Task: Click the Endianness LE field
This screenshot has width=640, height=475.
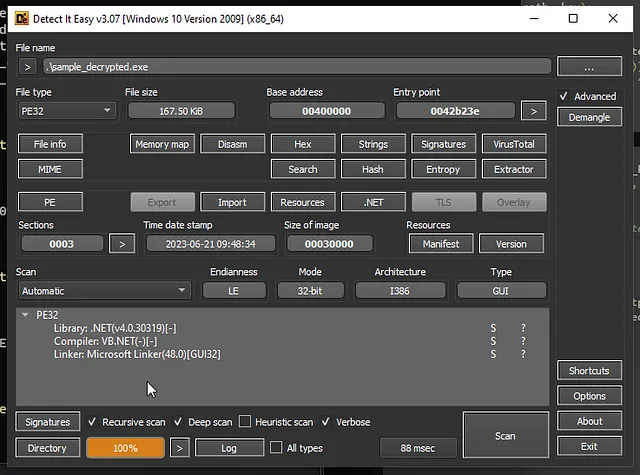Action: (234, 291)
